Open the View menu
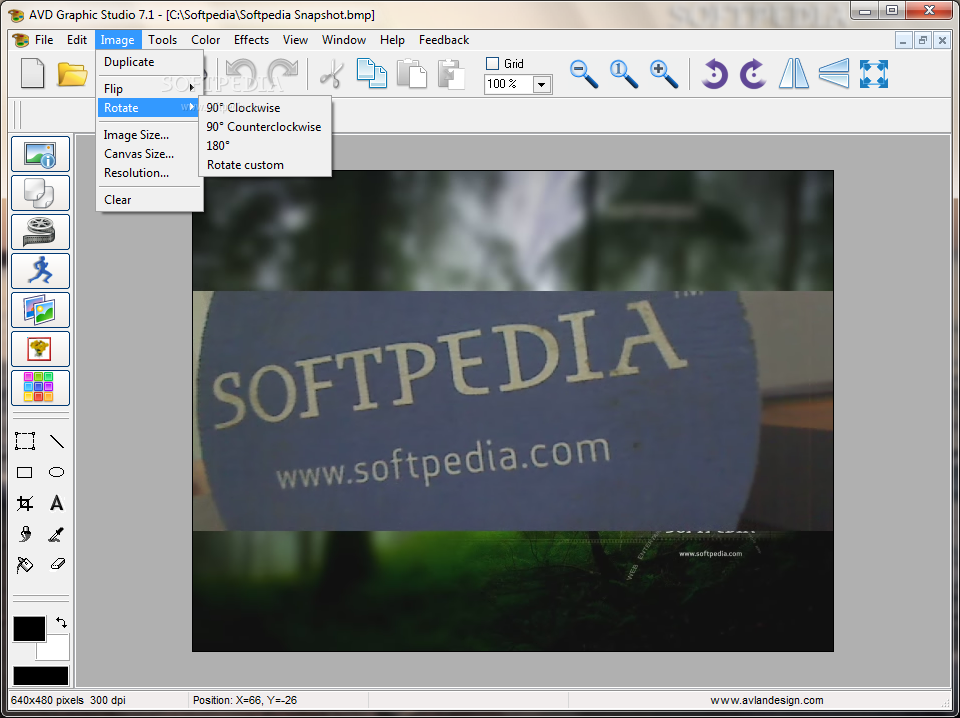Image resolution: width=960 pixels, height=718 pixels. pyautogui.click(x=295, y=40)
